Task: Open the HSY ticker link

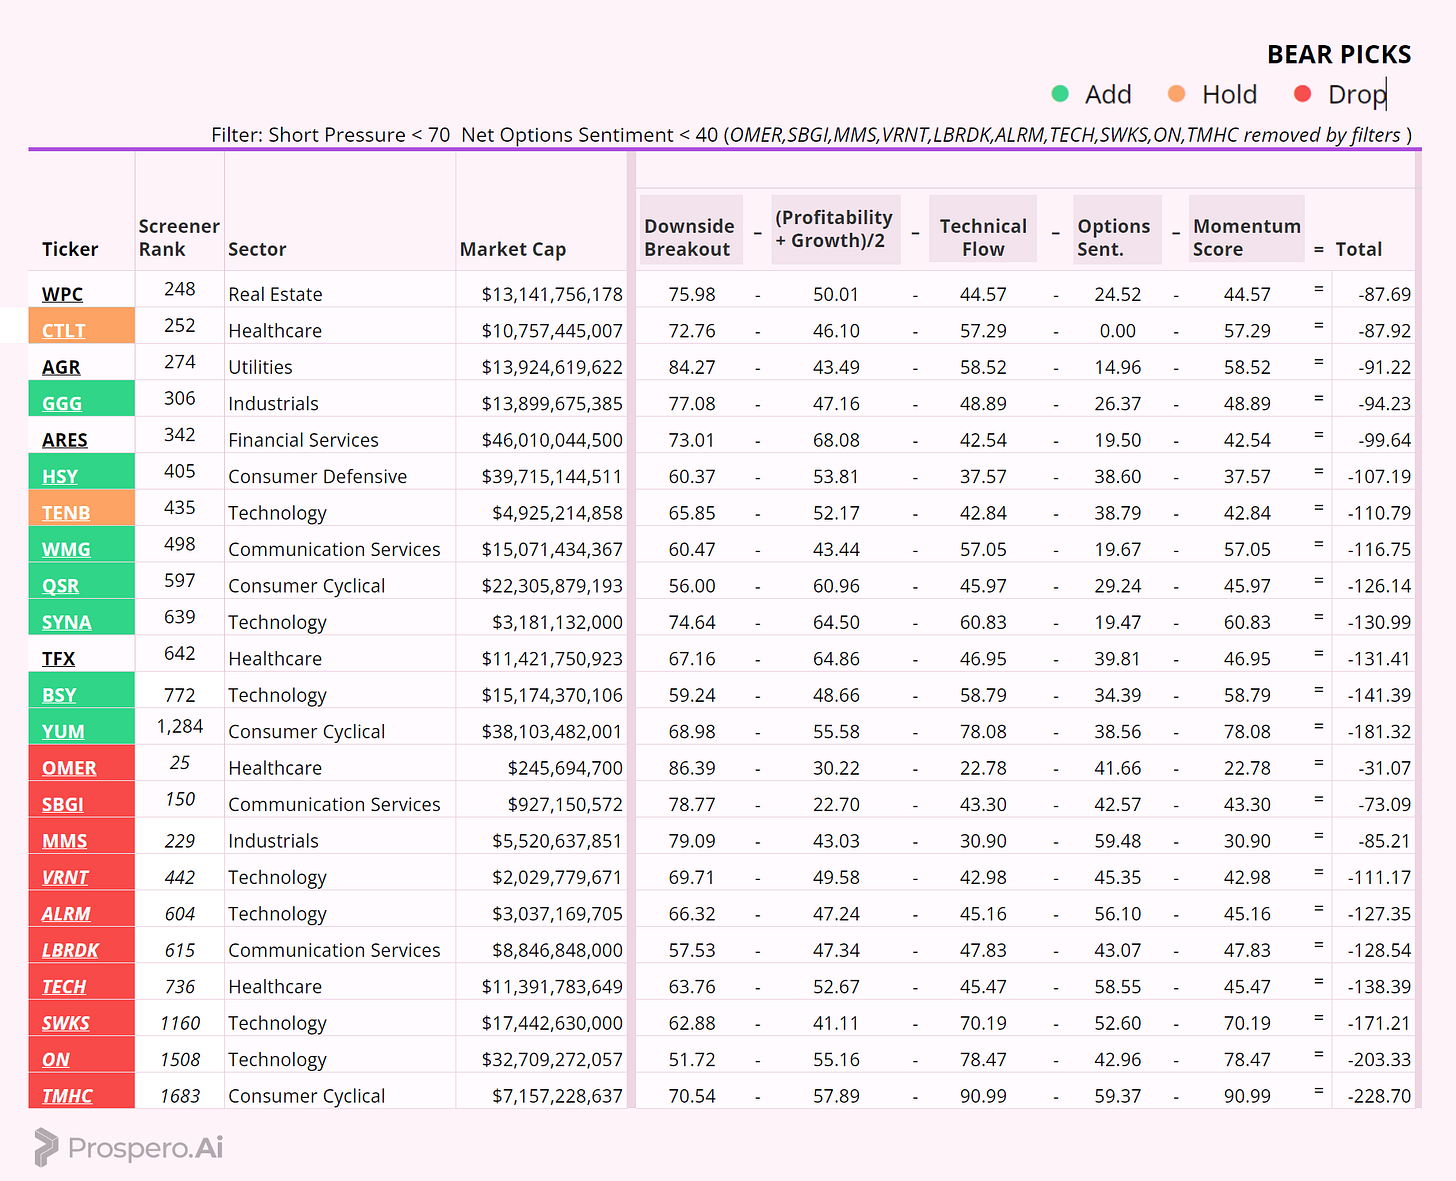Action: click(60, 477)
